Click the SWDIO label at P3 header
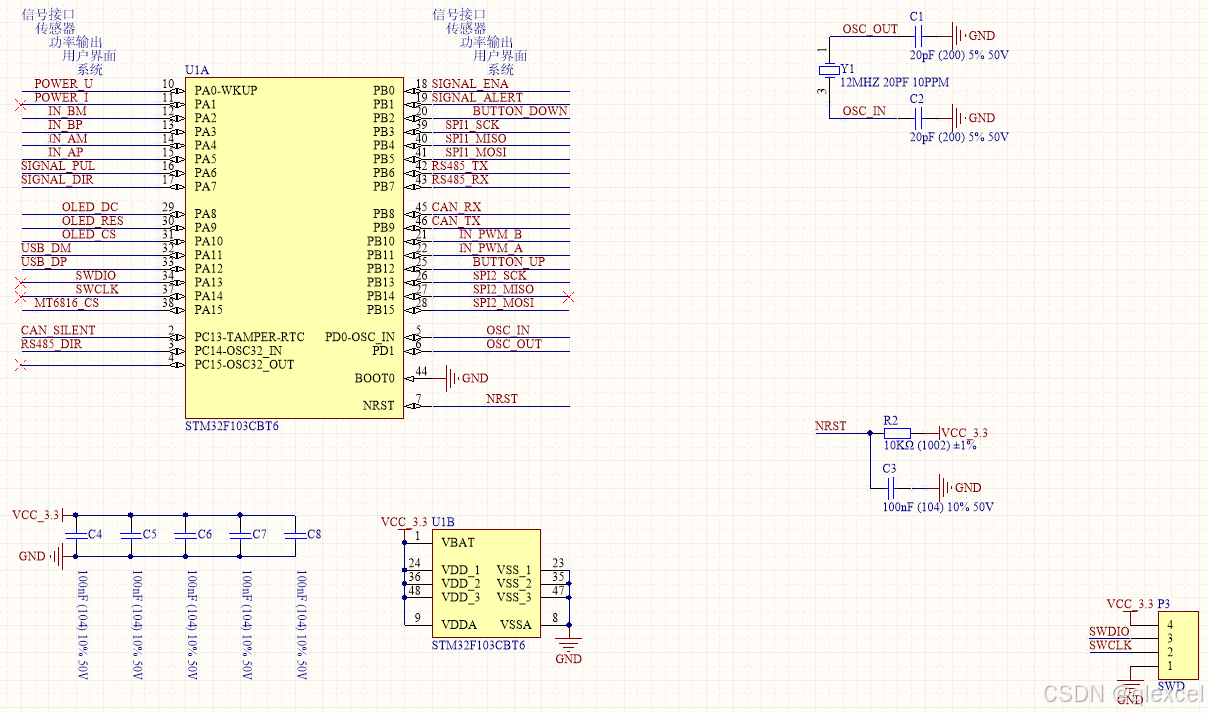Image resolution: width=1208 pixels, height=713 pixels. (x=1109, y=632)
